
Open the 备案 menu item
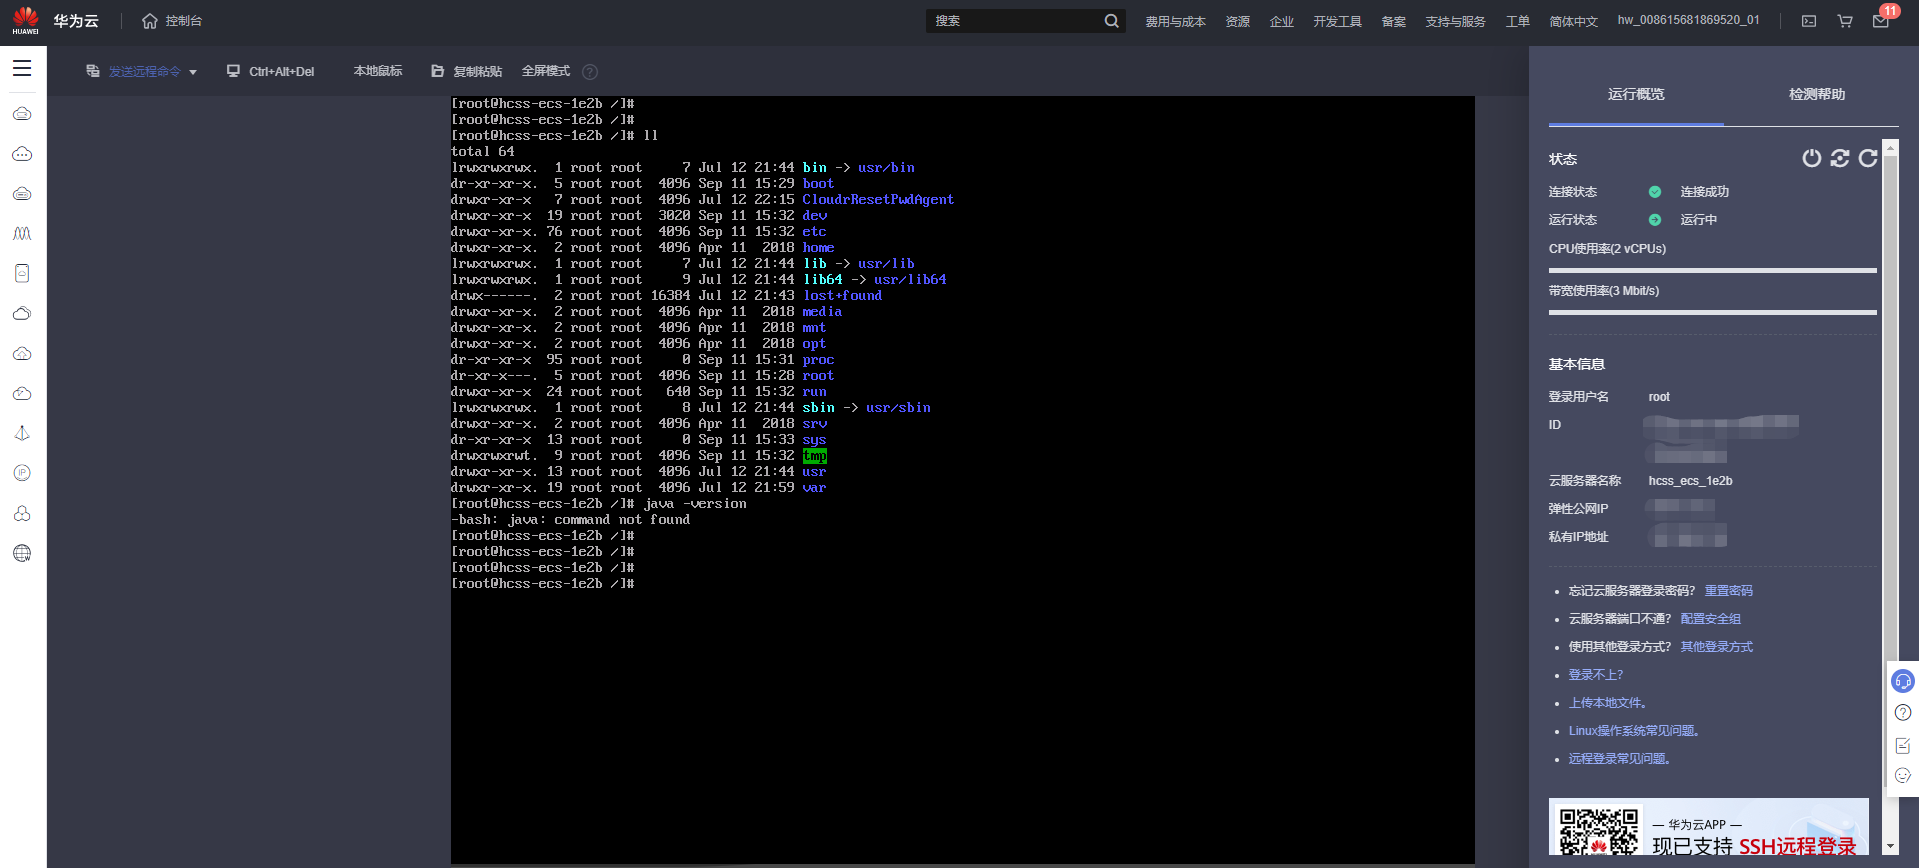[x=1394, y=21]
